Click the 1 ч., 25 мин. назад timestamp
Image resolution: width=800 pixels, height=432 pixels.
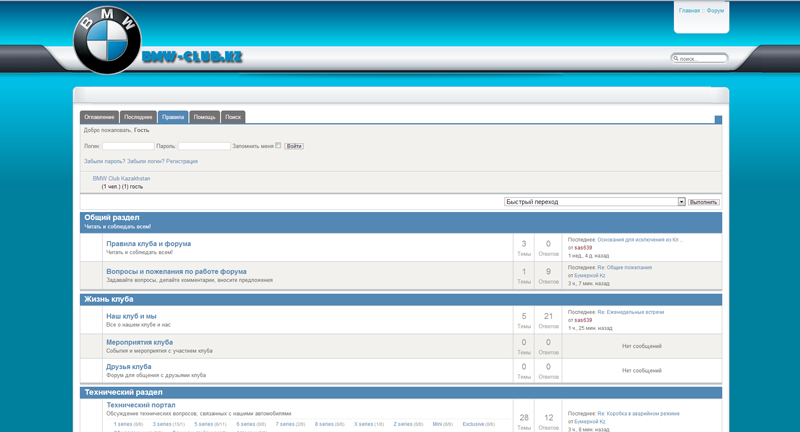click(x=590, y=328)
